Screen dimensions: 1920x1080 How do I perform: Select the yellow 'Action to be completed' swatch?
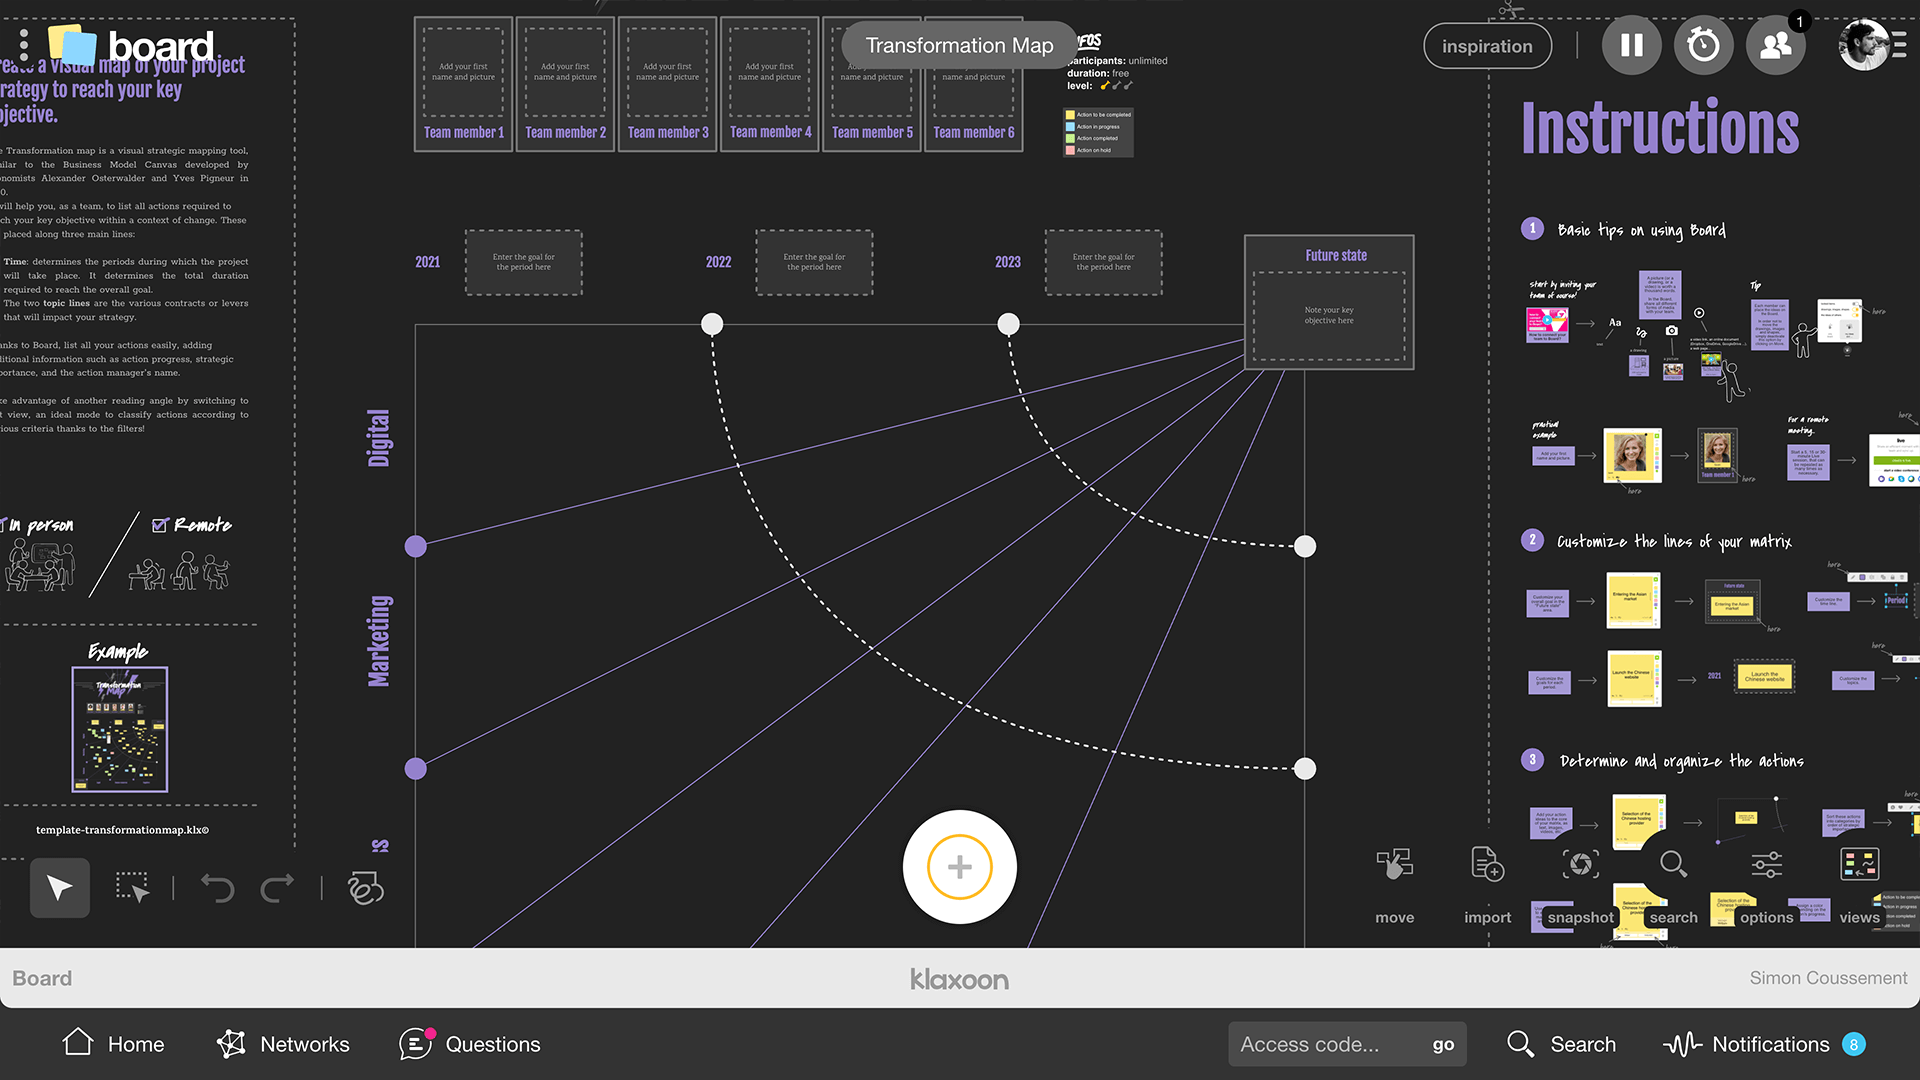(x=1071, y=115)
